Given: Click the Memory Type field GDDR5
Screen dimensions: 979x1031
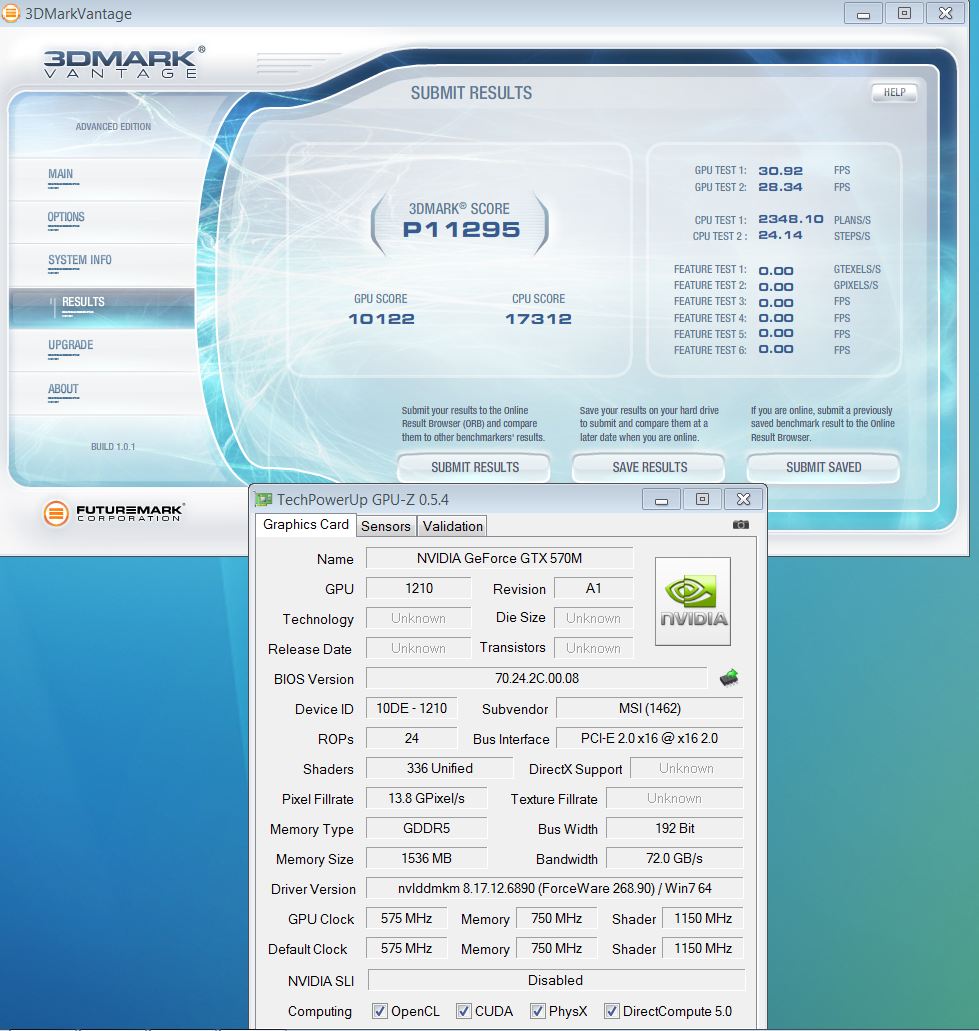Looking at the screenshot, I should coord(426,828).
